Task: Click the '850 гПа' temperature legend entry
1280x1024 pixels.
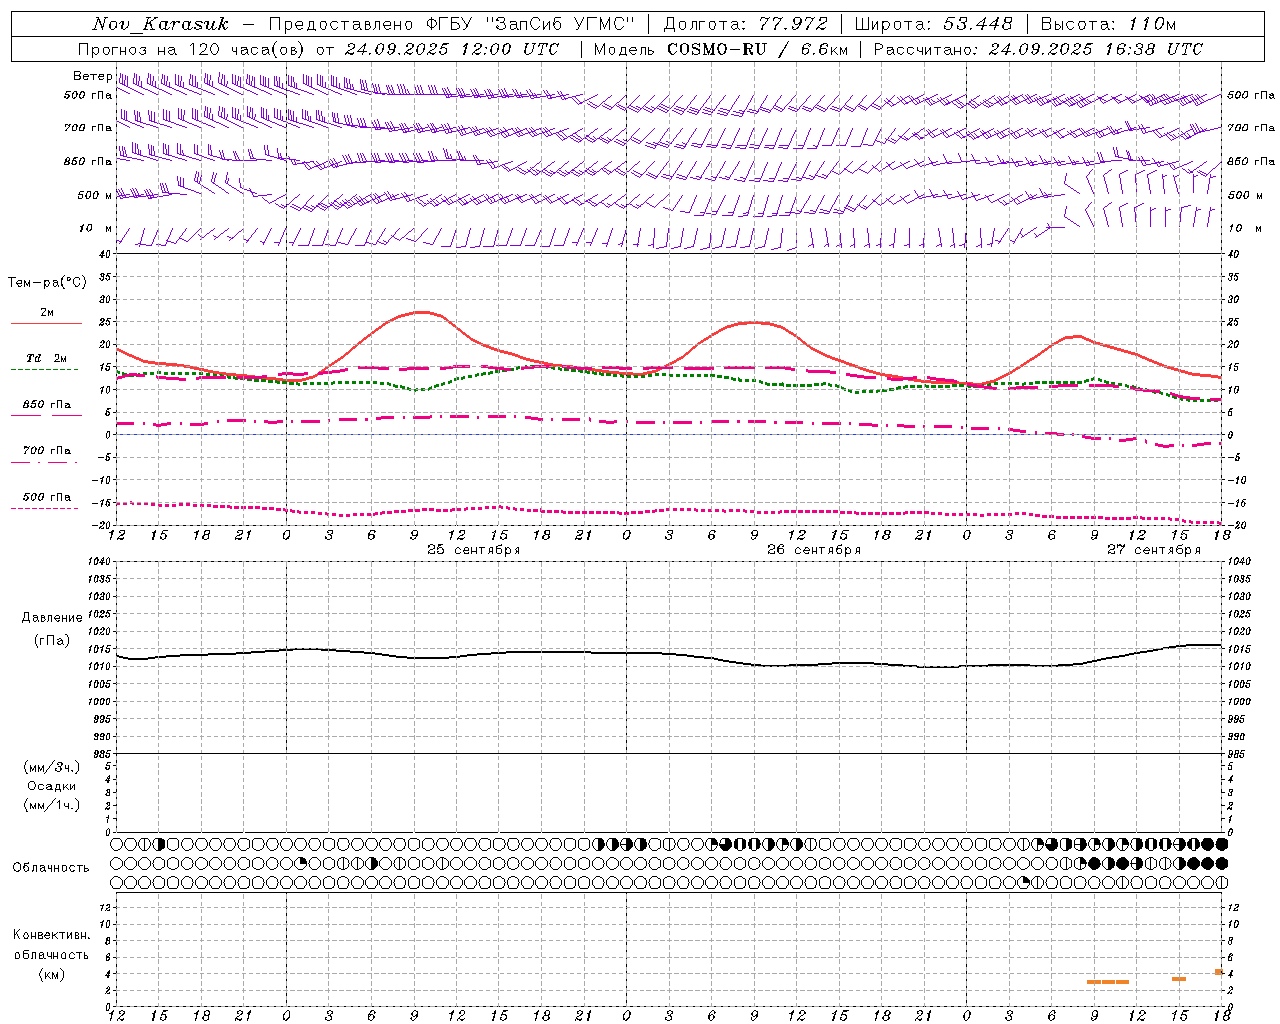Action: [x=47, y=405]
